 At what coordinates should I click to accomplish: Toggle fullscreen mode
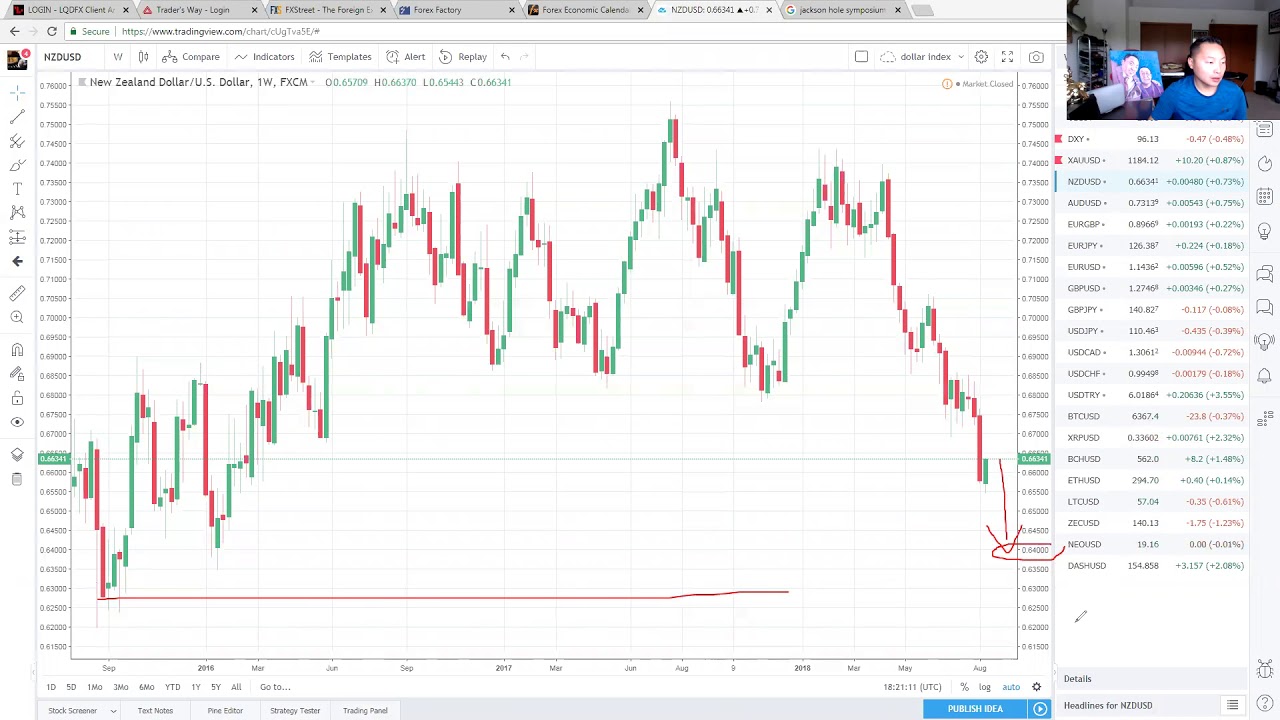[1007, 57]
